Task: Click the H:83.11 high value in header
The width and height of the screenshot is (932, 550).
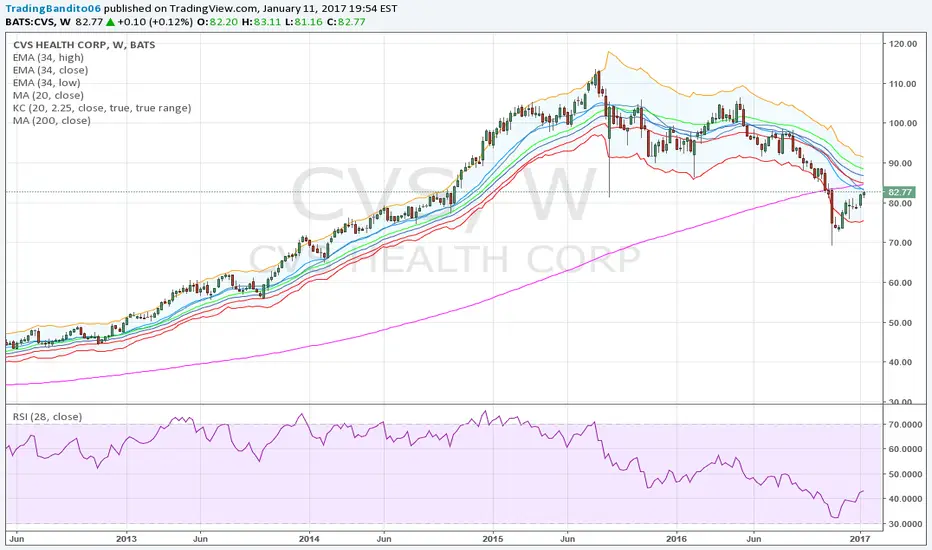Action: tap(261, 22)
